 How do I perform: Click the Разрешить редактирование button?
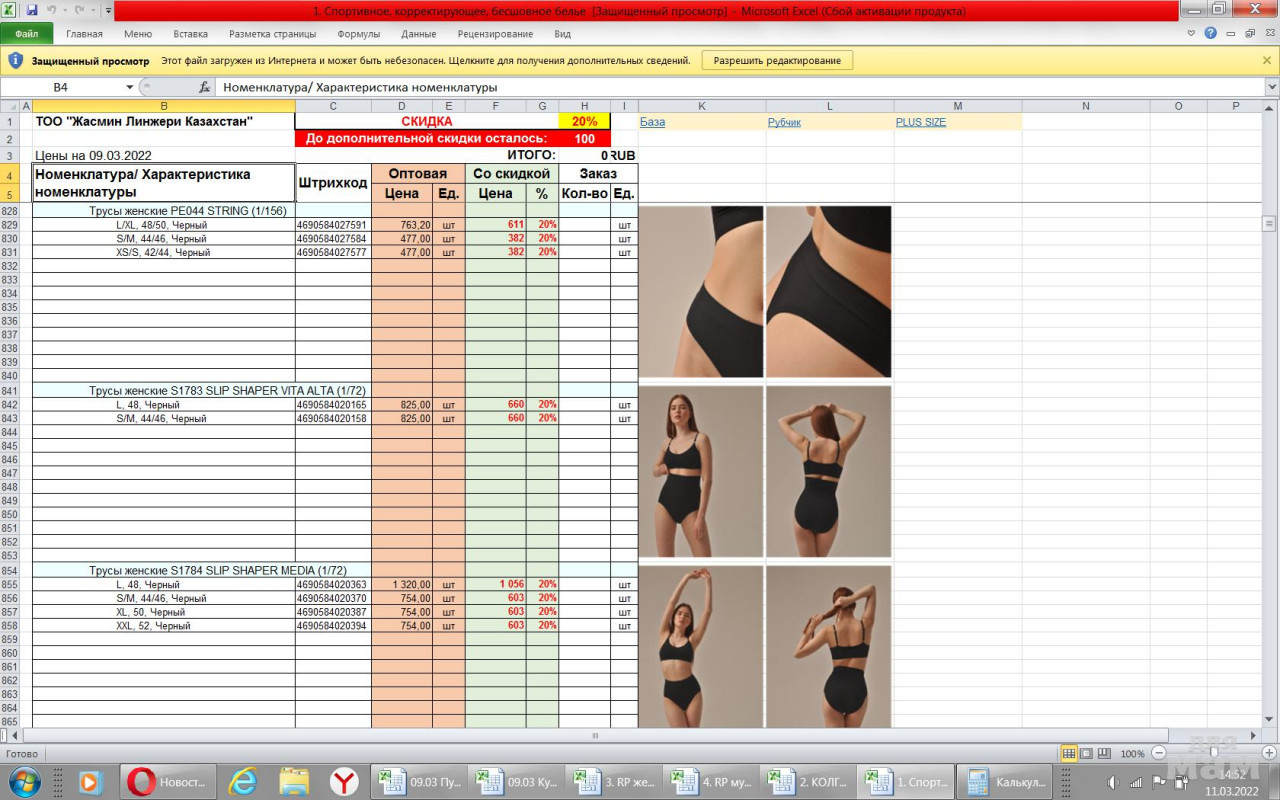(777, 60)
